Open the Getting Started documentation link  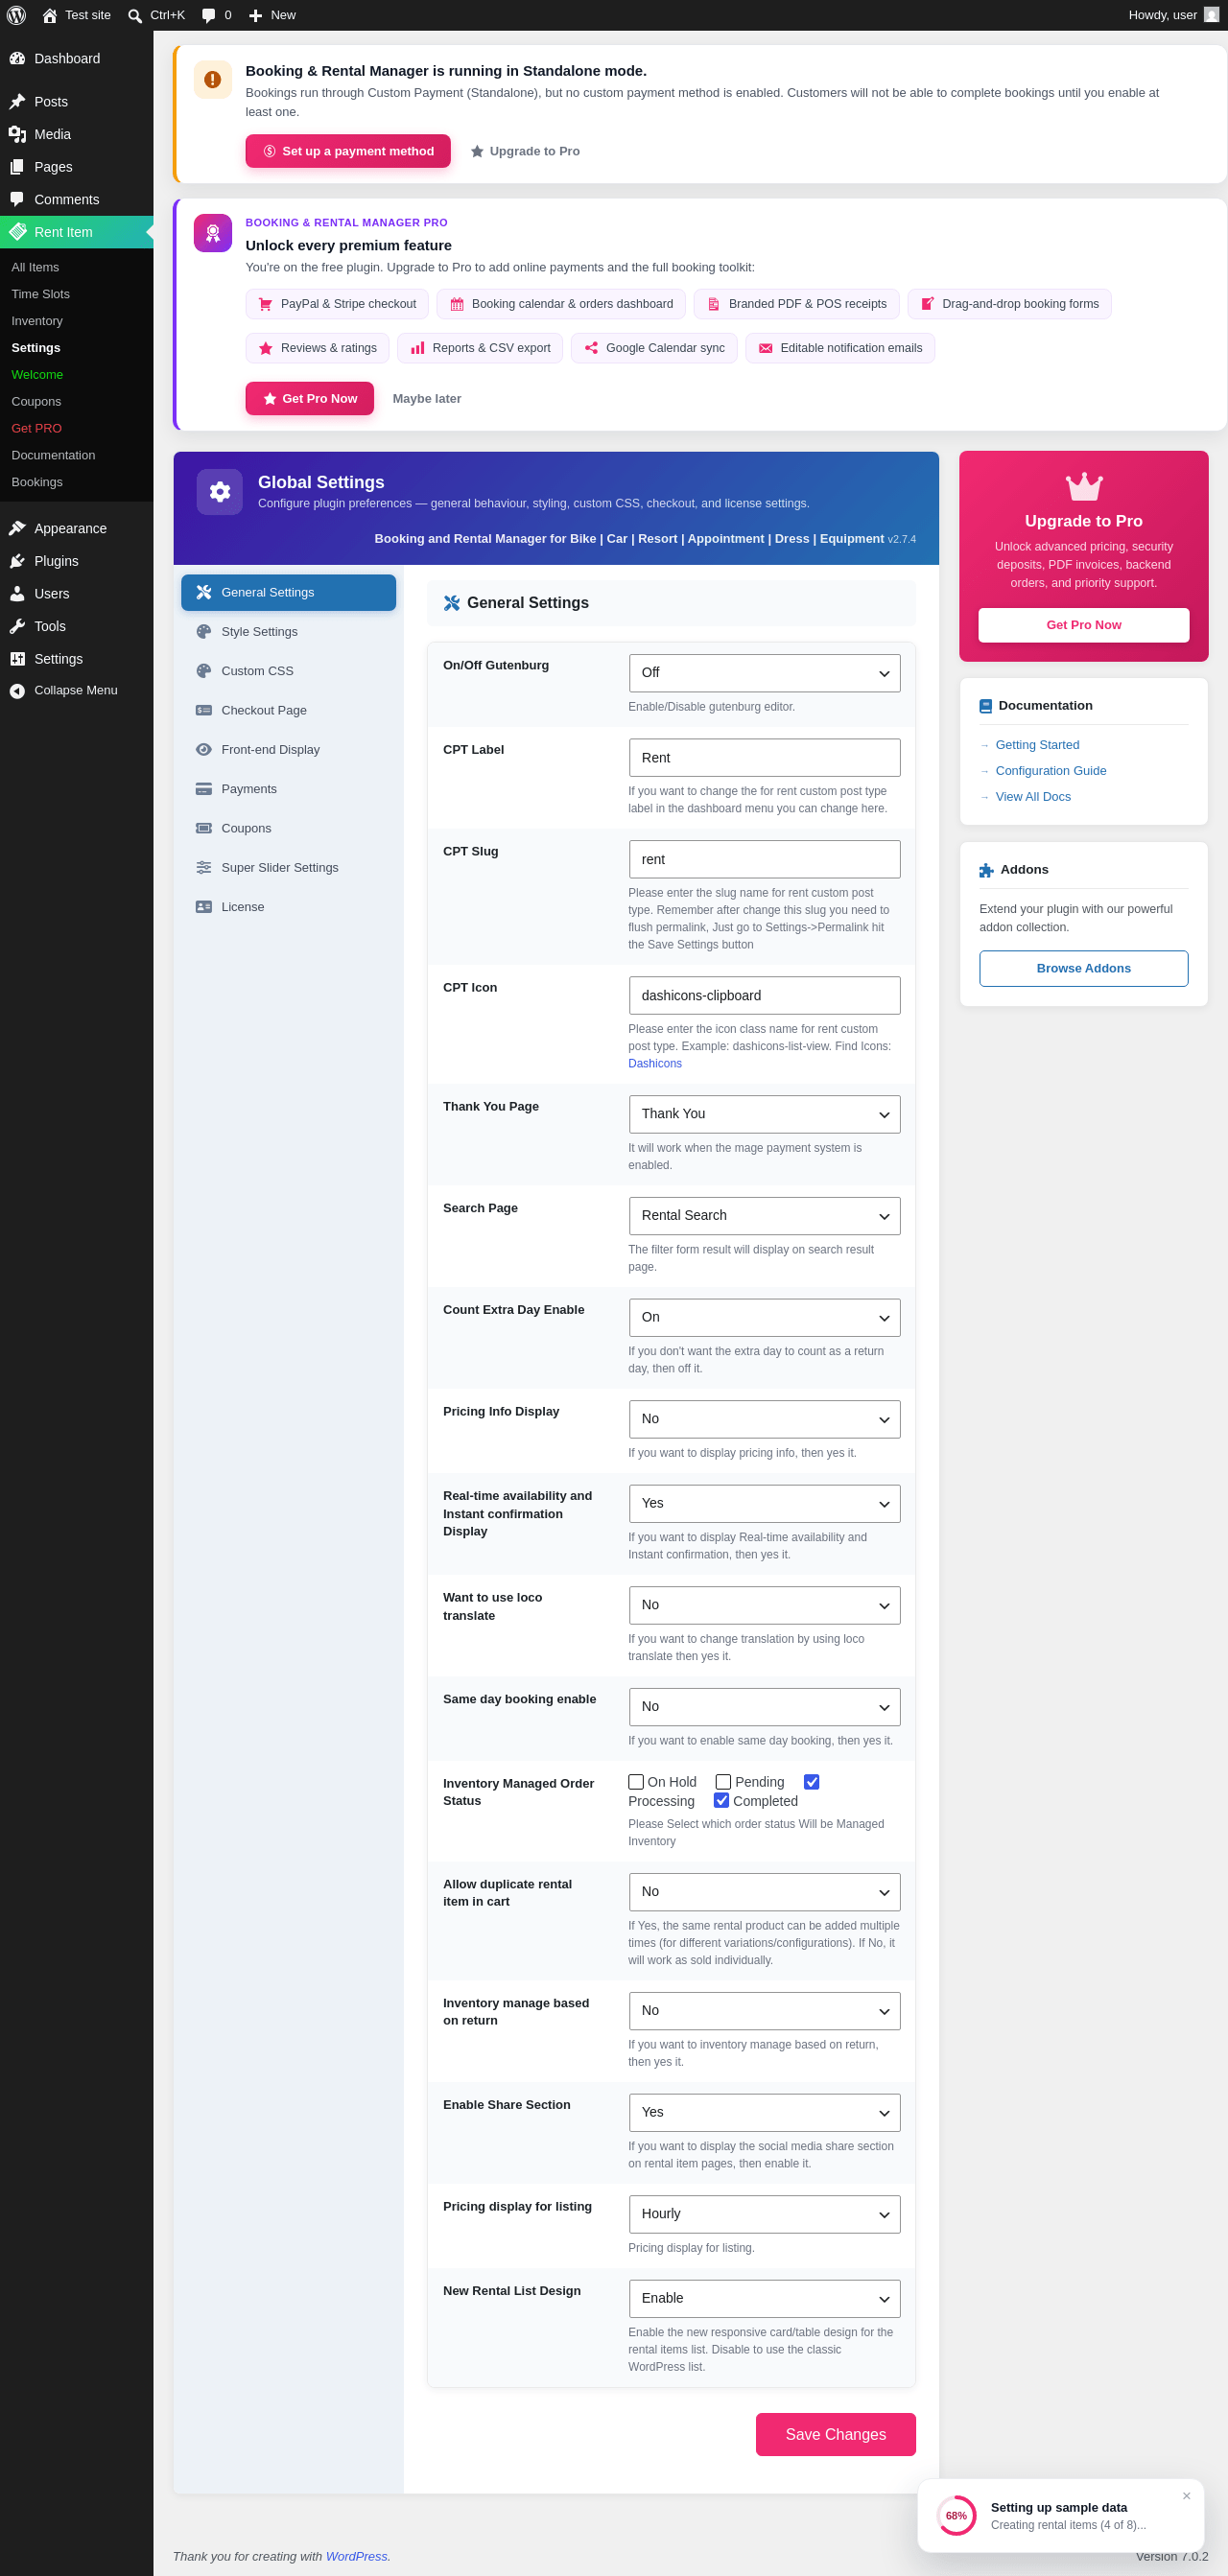1037,745
